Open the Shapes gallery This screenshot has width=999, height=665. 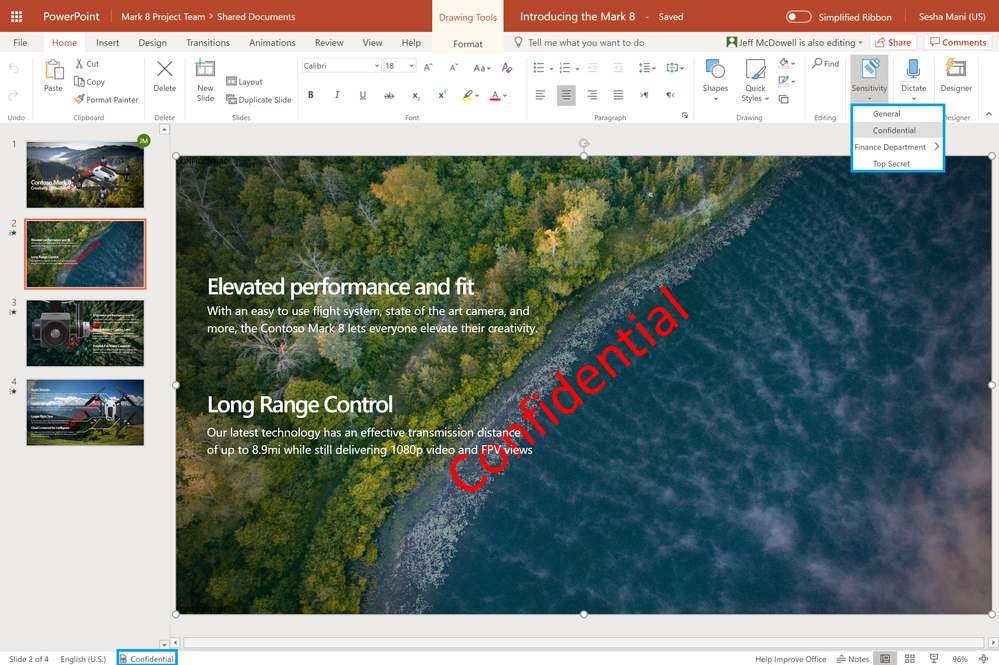[x=715, y=77]
